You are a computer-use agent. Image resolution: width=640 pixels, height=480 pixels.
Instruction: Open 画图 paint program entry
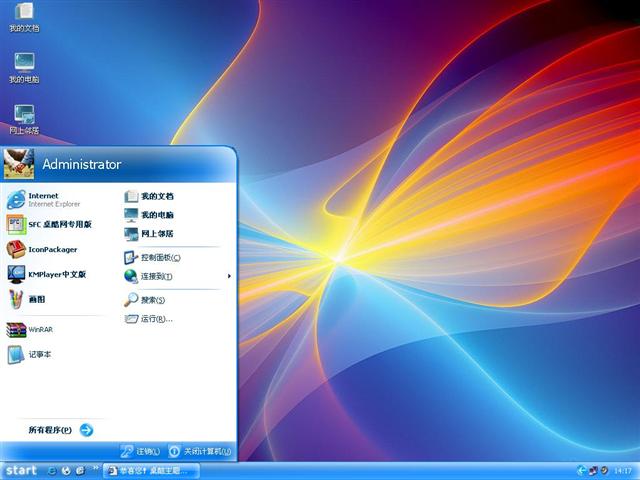pos(57,299)
